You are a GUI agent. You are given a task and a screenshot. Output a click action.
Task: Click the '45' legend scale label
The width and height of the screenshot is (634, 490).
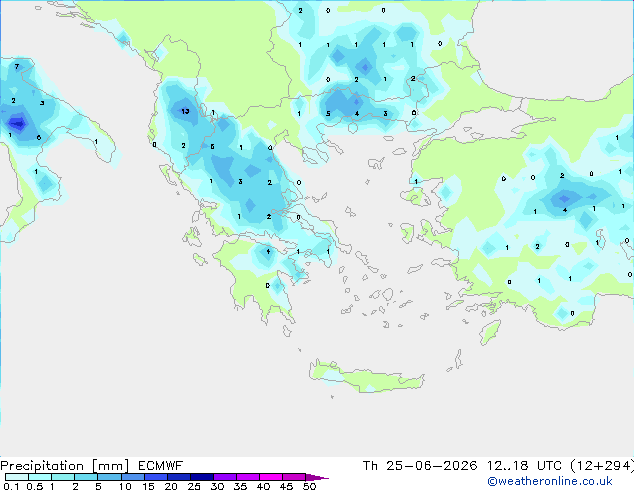[x=286, y=486]
